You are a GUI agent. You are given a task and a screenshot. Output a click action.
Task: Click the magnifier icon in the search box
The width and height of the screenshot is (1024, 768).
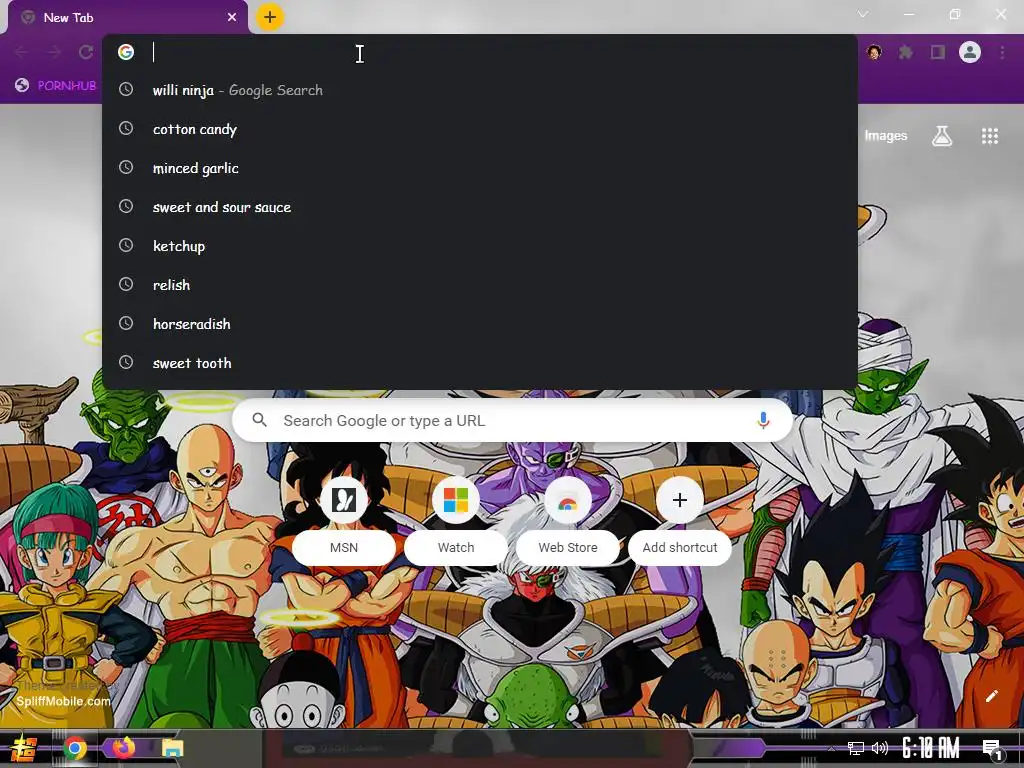[259, 420]
